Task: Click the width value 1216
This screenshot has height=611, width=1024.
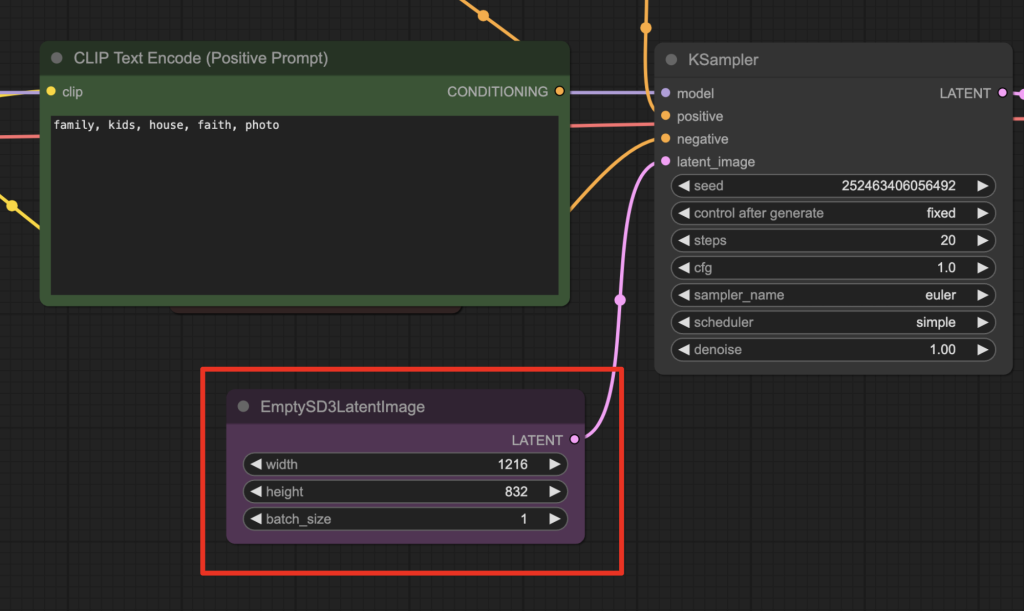Action: point(513,464)
